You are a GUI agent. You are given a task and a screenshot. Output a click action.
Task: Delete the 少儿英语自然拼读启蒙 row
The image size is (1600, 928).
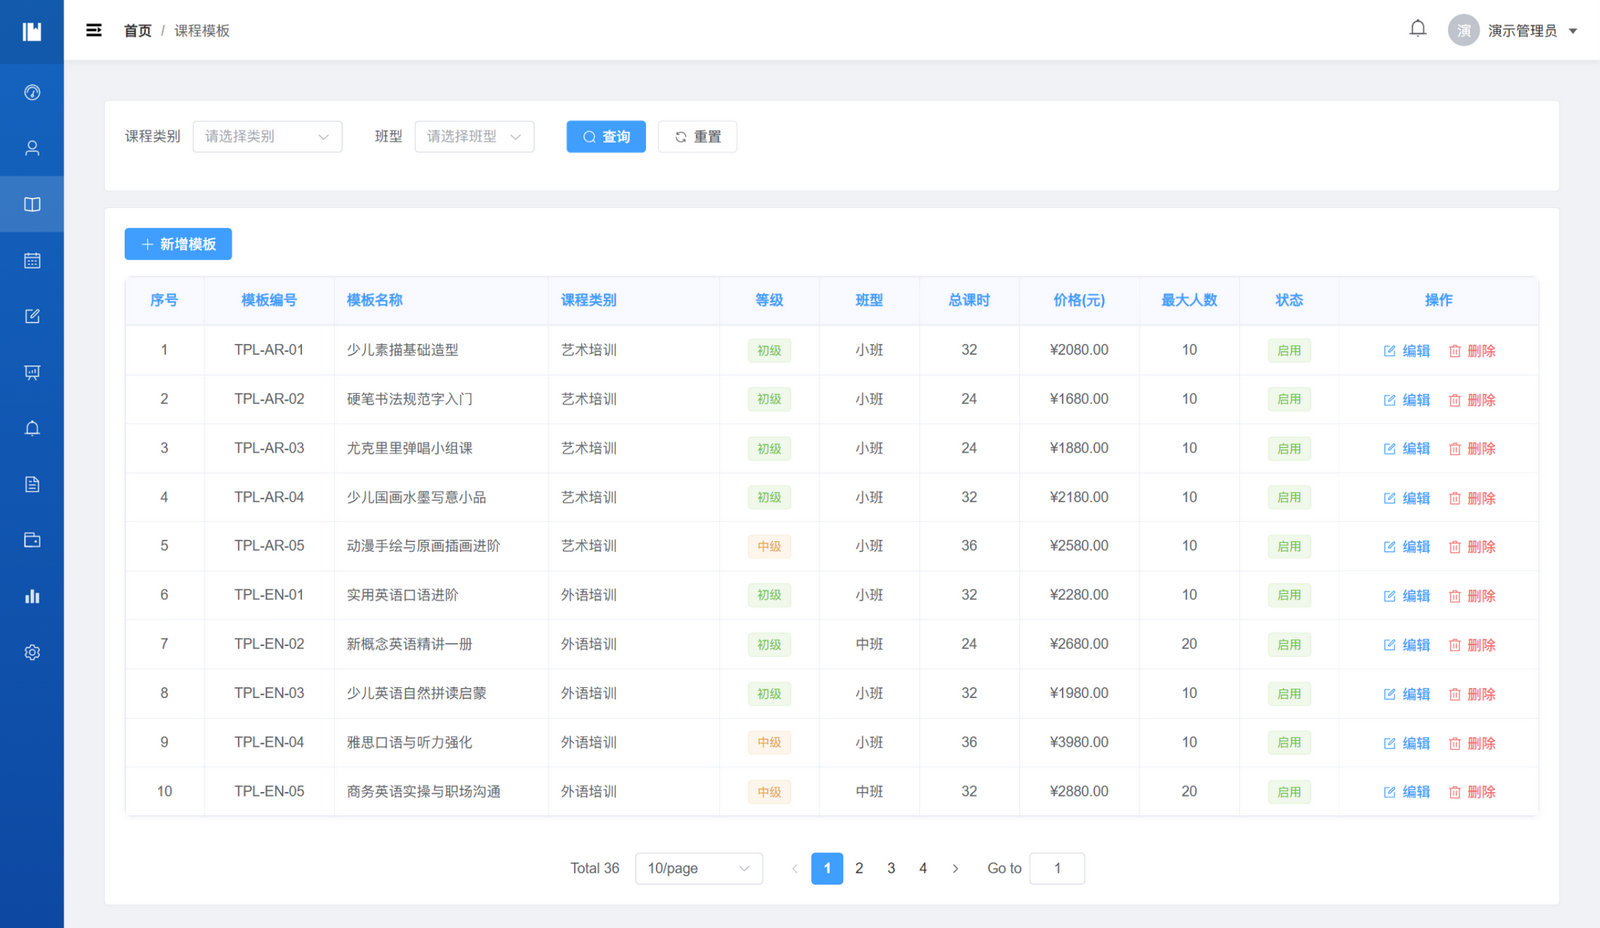tap(1472, 694)
